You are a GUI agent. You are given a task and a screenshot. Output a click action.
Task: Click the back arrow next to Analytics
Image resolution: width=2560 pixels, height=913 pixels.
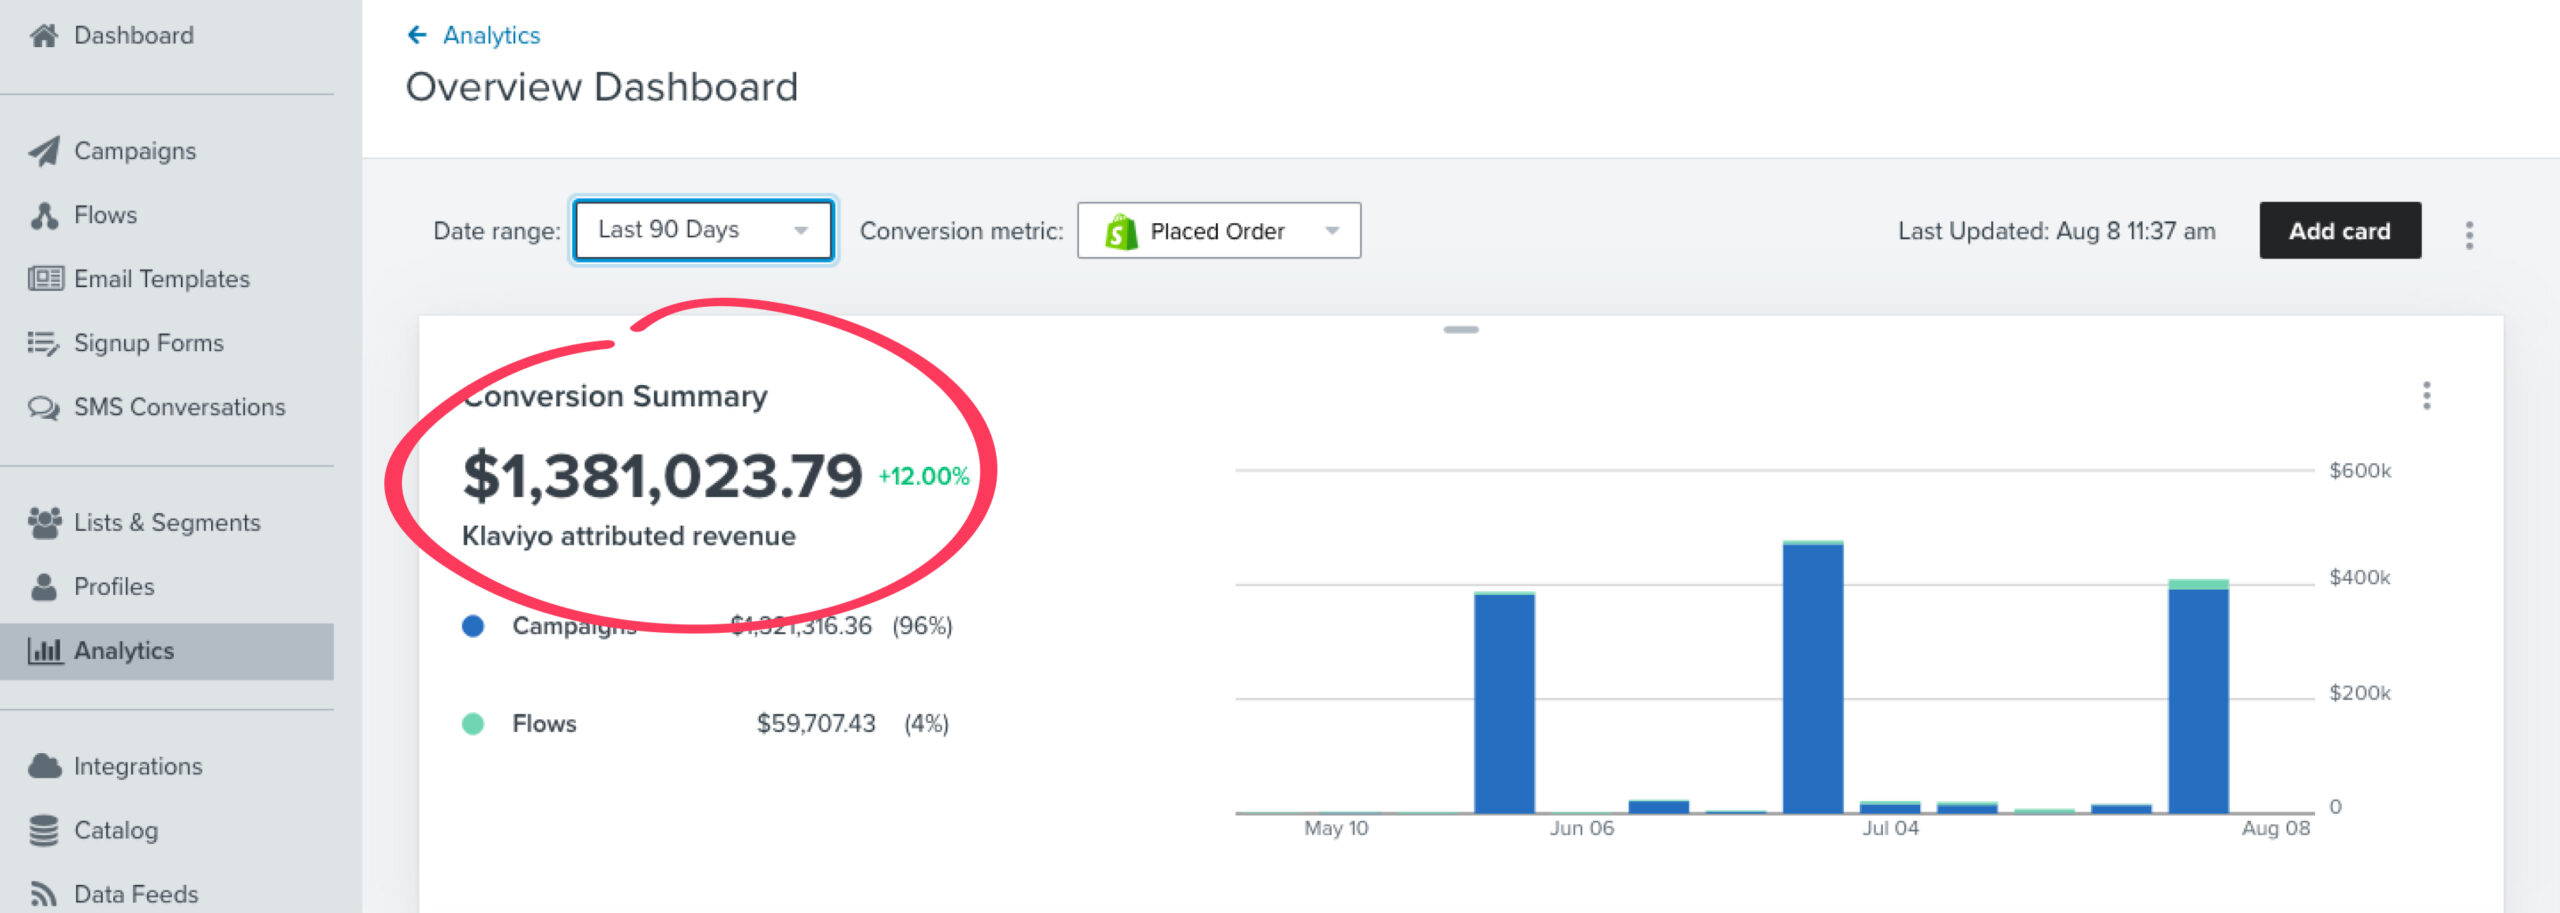417,35
